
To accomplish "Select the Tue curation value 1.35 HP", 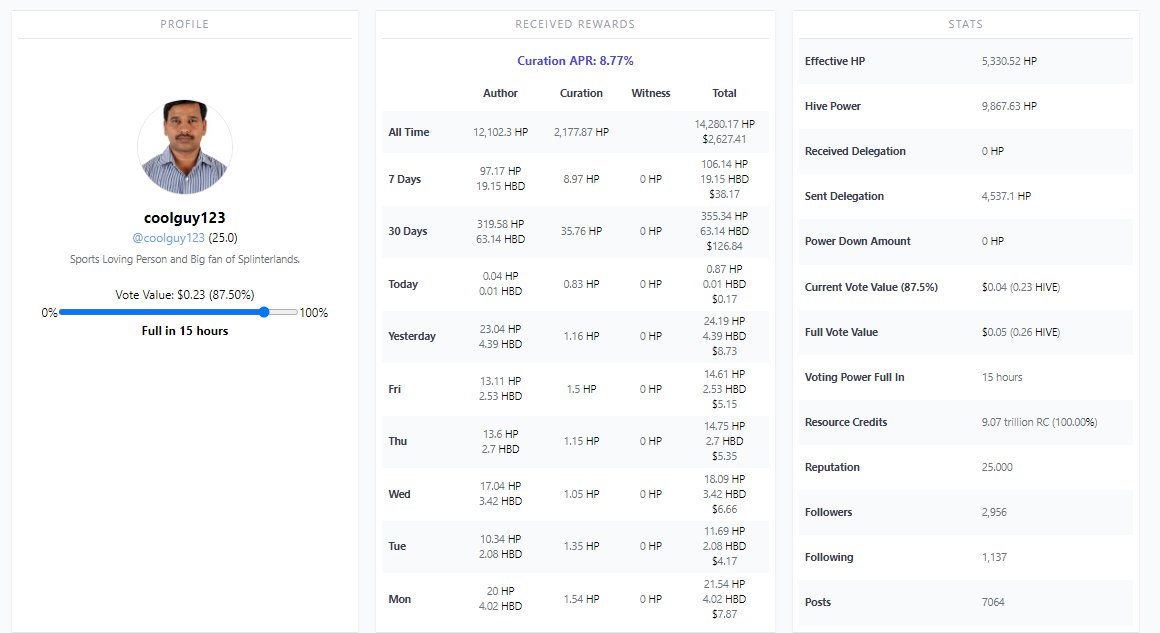I will coord(581,546).
